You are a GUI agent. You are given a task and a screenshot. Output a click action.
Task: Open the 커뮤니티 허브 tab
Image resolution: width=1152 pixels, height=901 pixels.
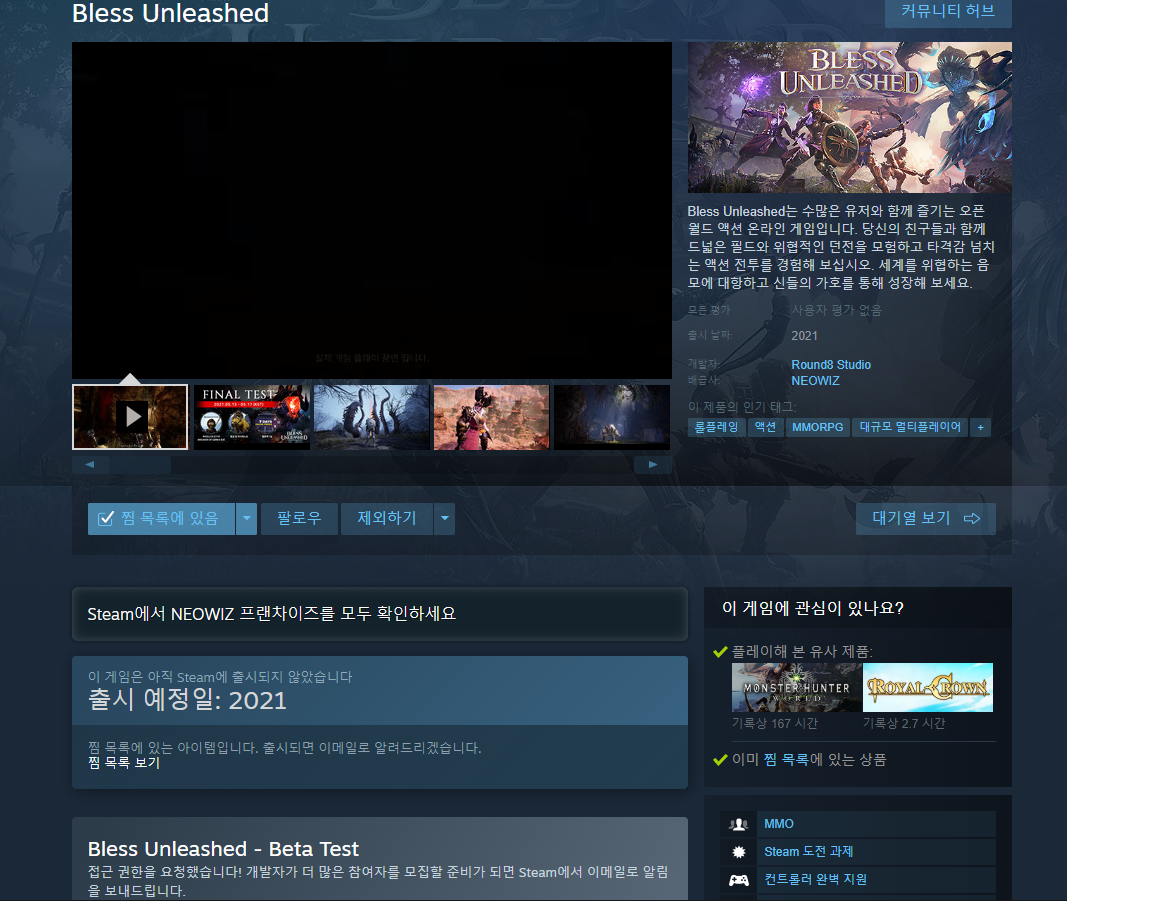948,12
